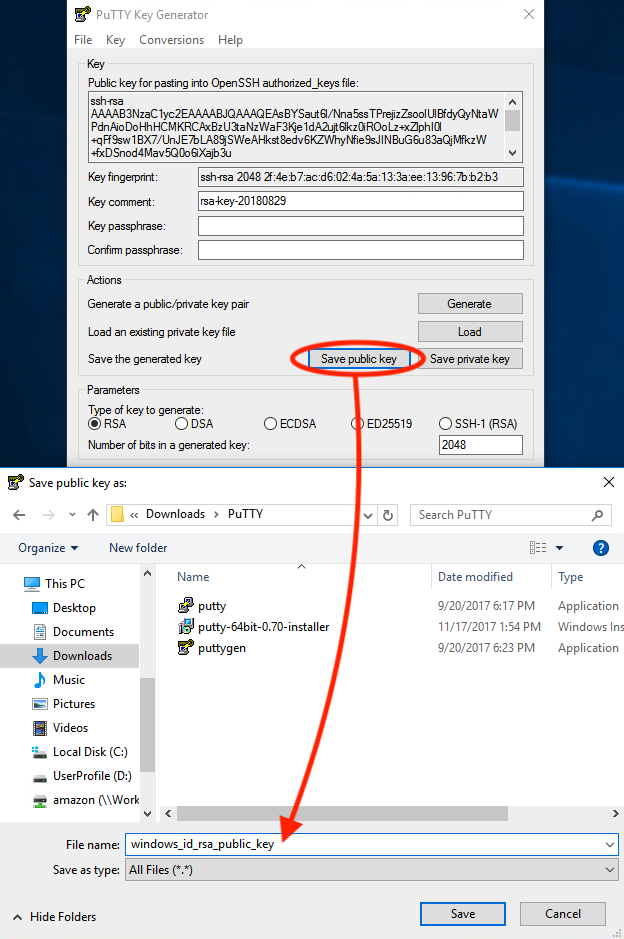Open the Organize dropdown menu
The height and width of the screenshot is (939, 624).
48,548
